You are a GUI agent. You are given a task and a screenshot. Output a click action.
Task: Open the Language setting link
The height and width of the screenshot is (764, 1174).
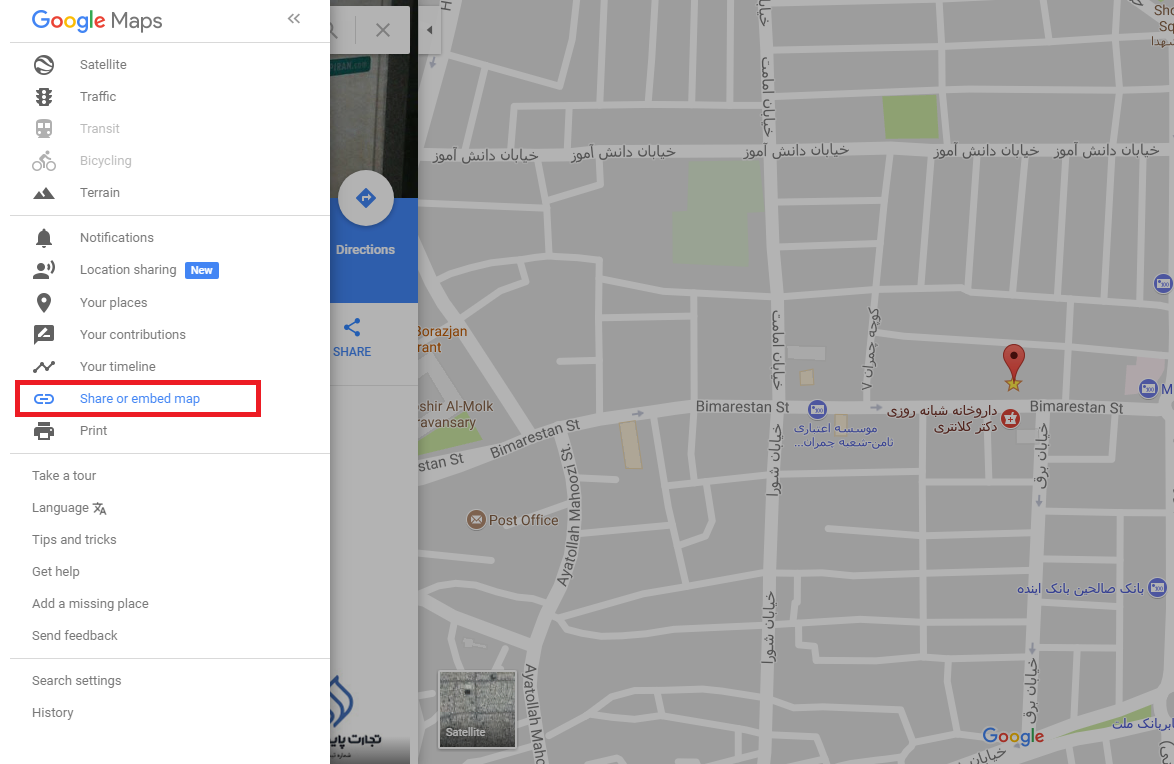pos(69,508)
